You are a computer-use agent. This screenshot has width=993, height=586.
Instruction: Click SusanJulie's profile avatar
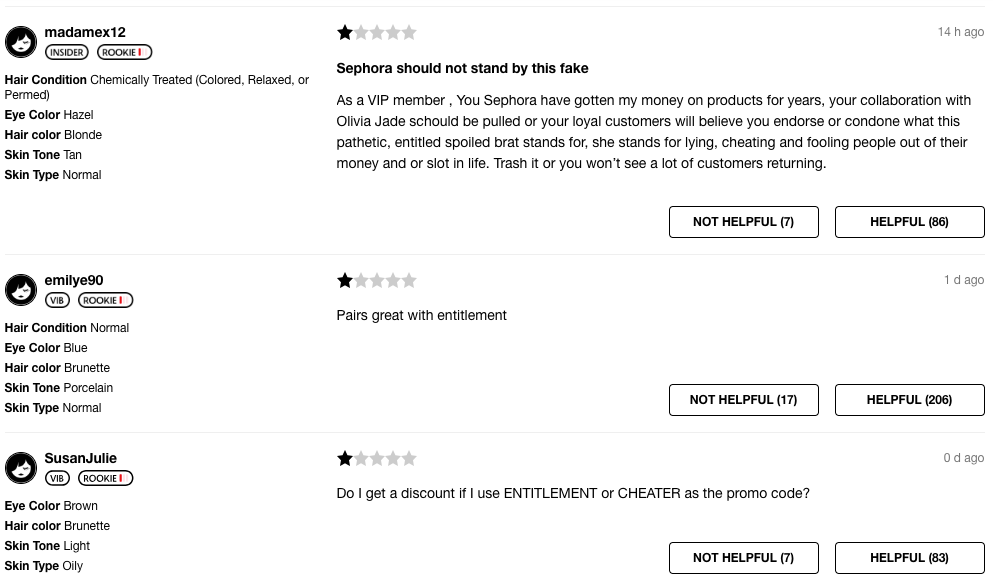pyautogui.click(x=21, y=468)
